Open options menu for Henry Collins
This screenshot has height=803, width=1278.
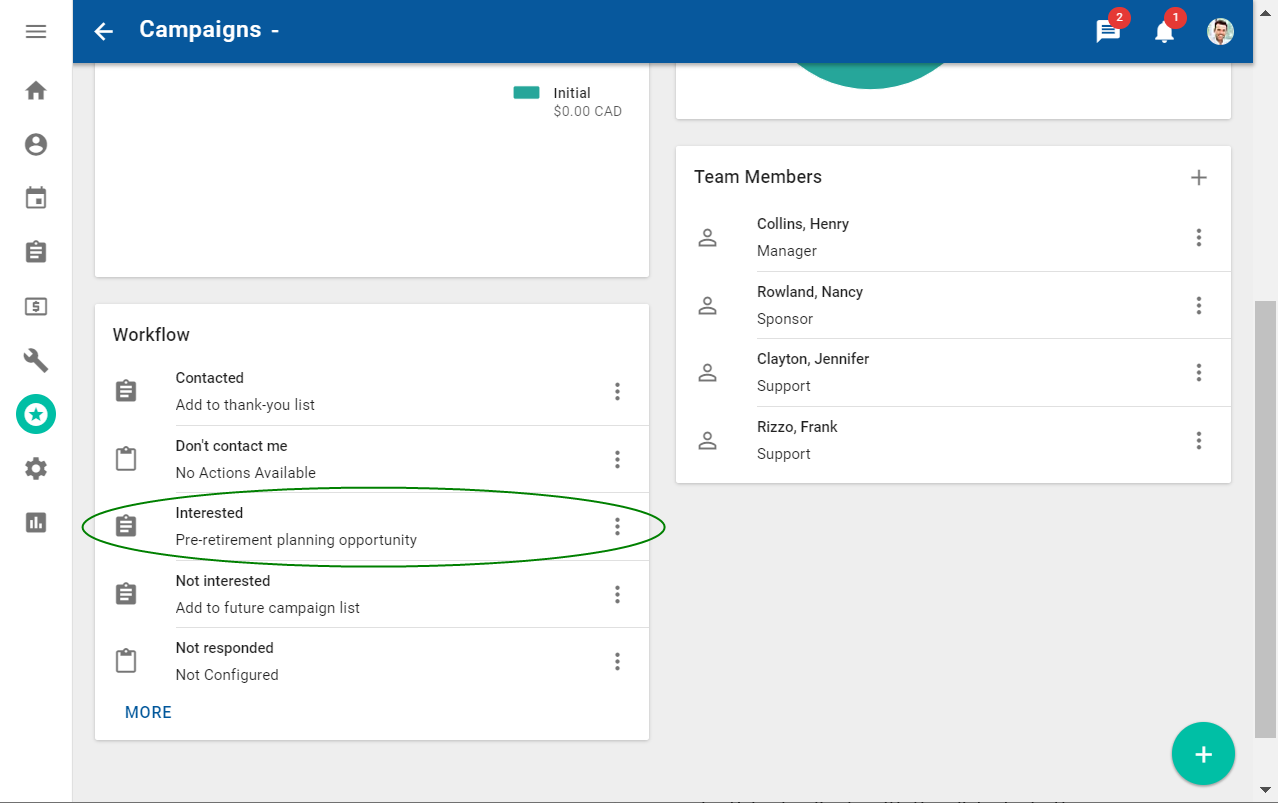(1198, 238)
